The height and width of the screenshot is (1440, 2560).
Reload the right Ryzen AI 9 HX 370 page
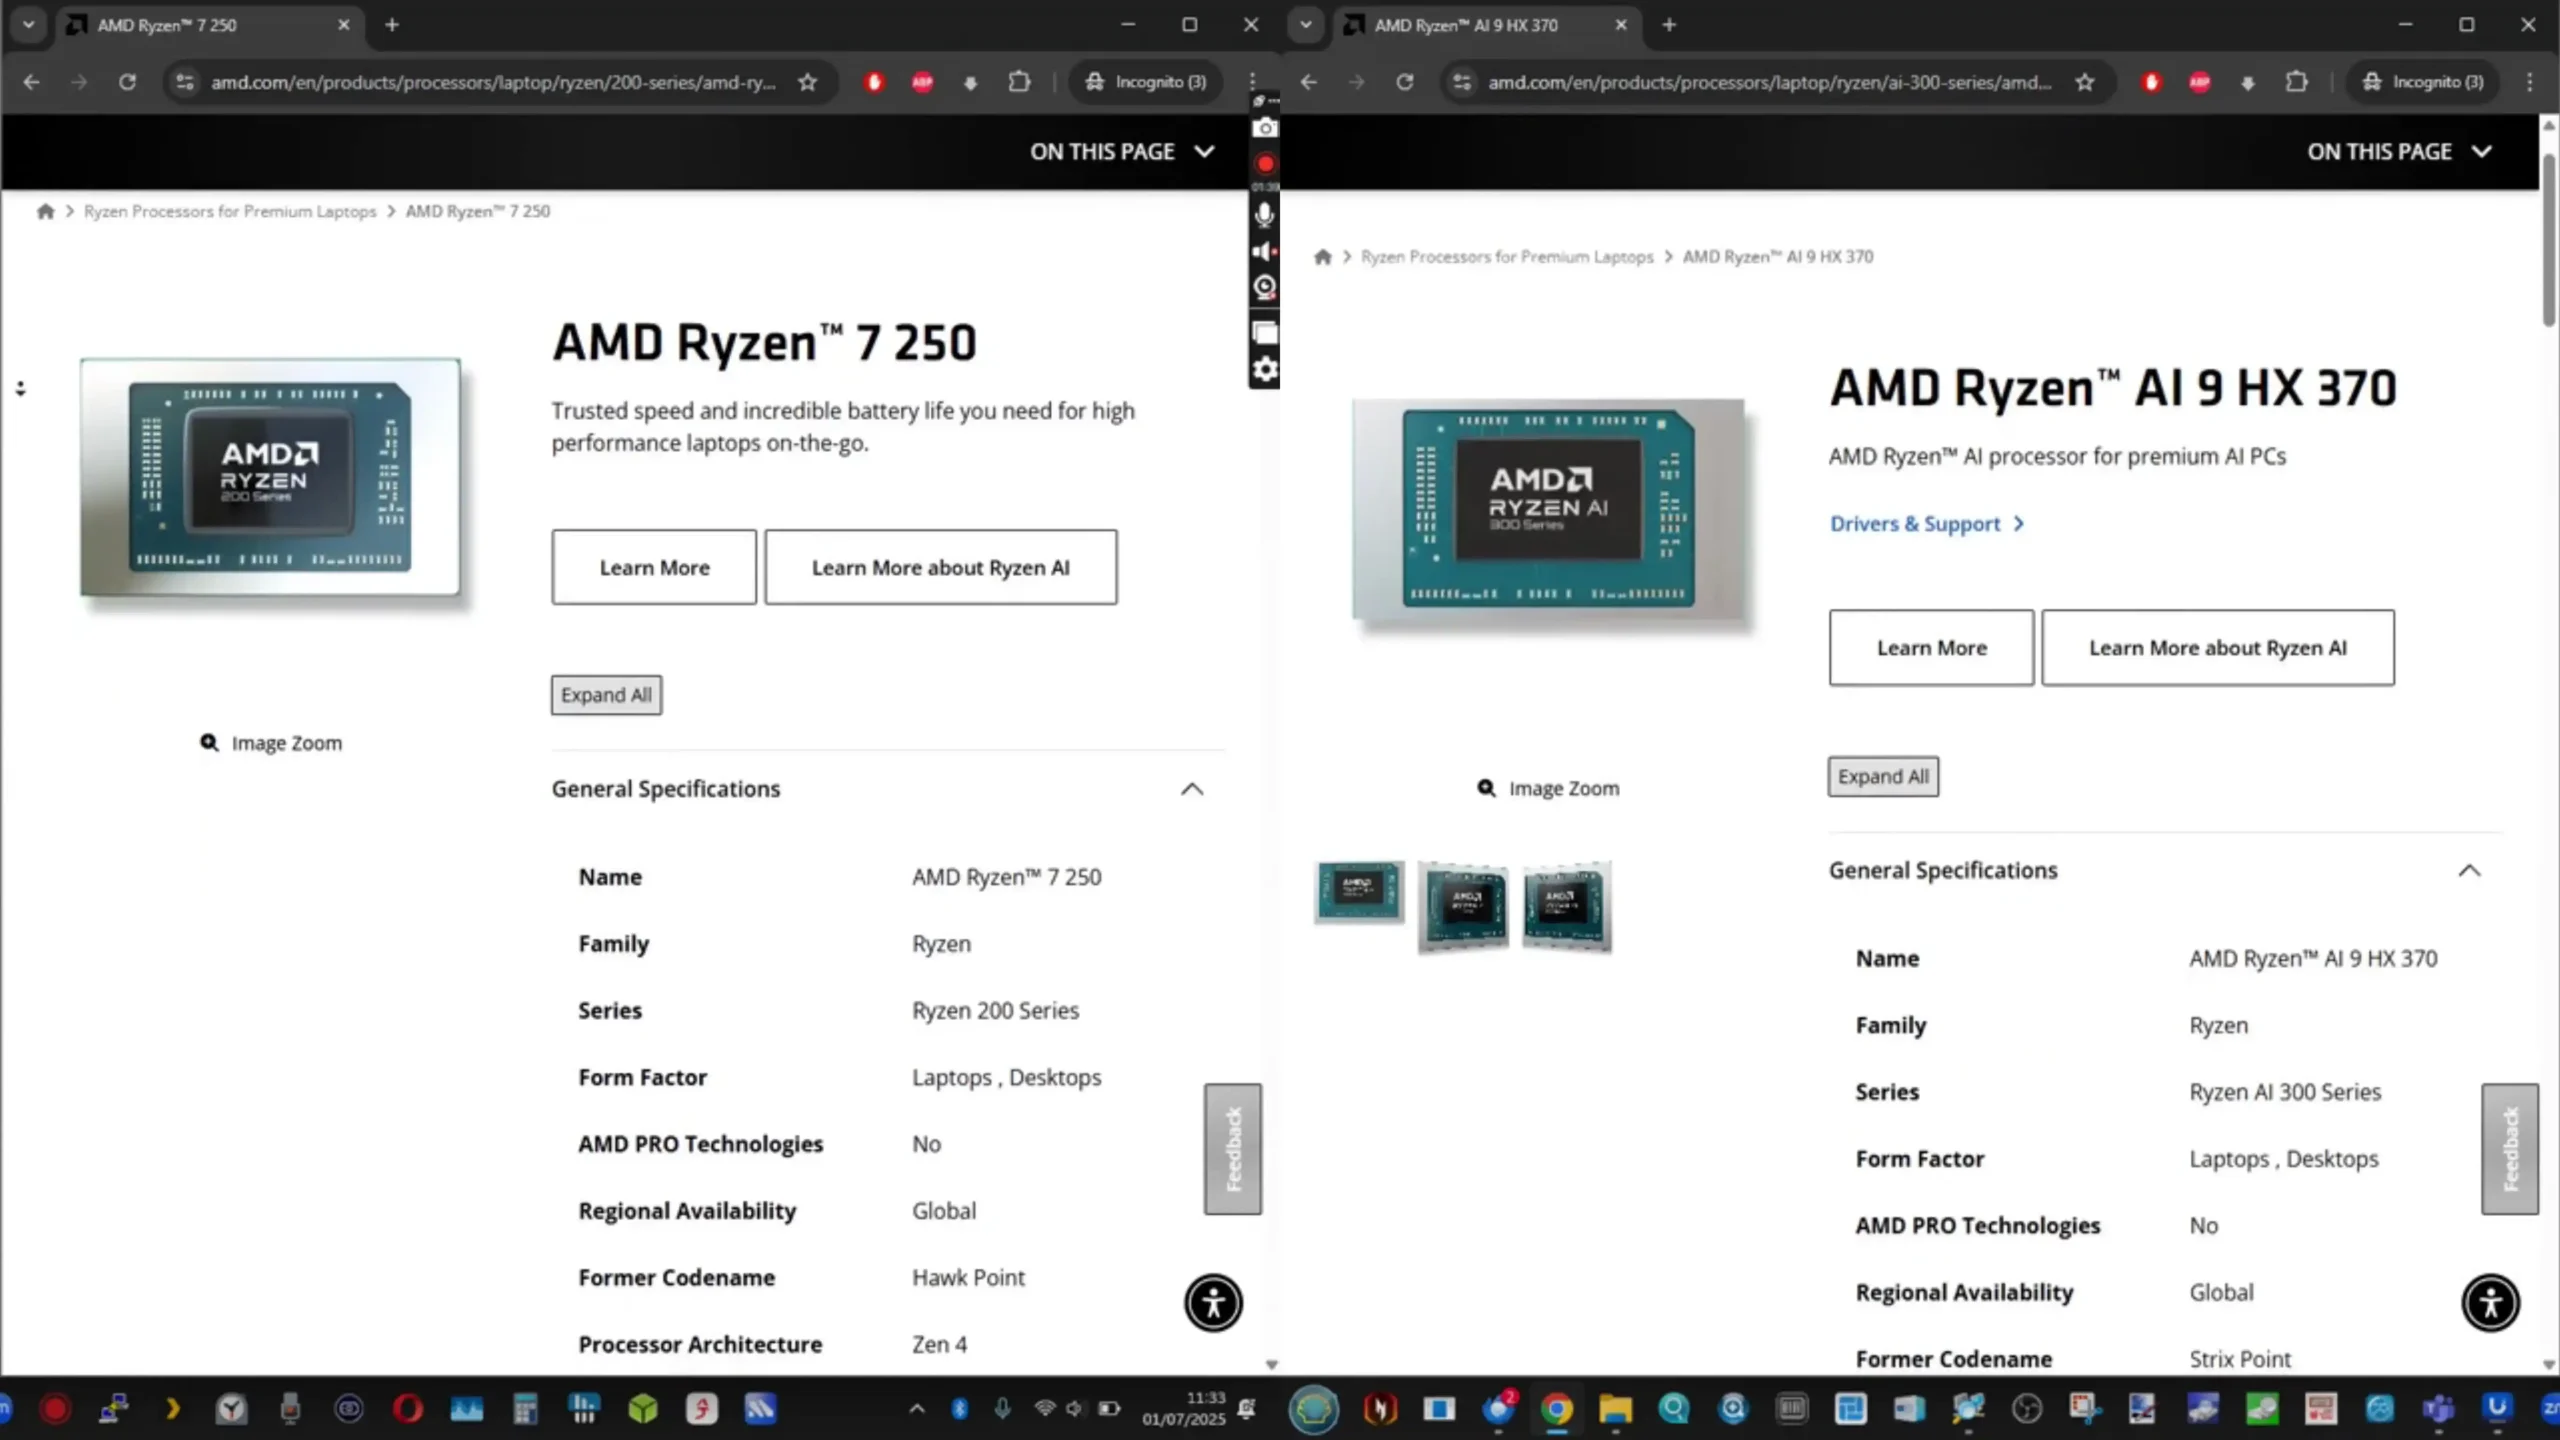[x=1404, y=82]
